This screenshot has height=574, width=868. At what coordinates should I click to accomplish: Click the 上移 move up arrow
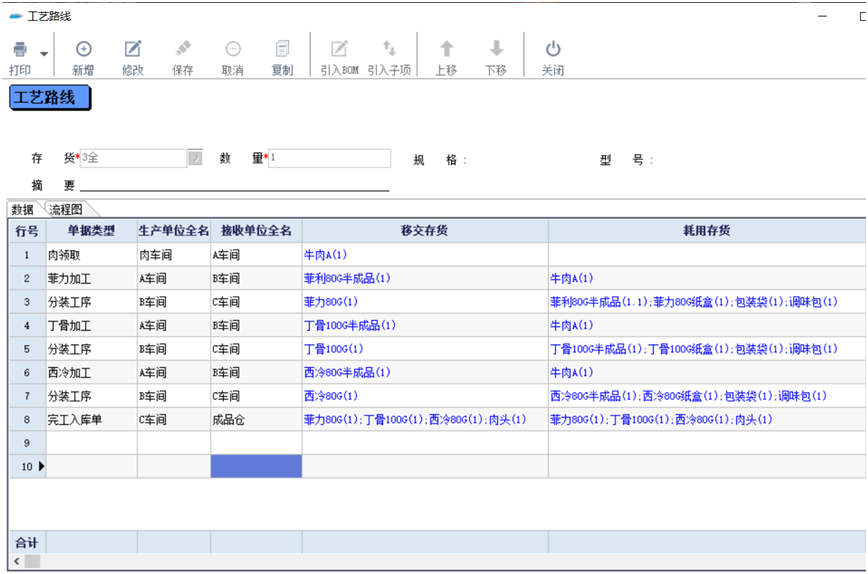click(x=447, y=49)
